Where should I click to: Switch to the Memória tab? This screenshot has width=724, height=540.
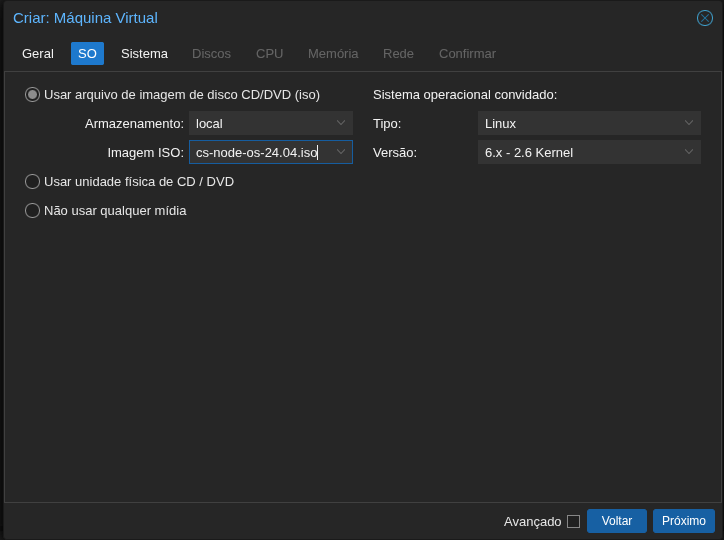coord(333,54)
